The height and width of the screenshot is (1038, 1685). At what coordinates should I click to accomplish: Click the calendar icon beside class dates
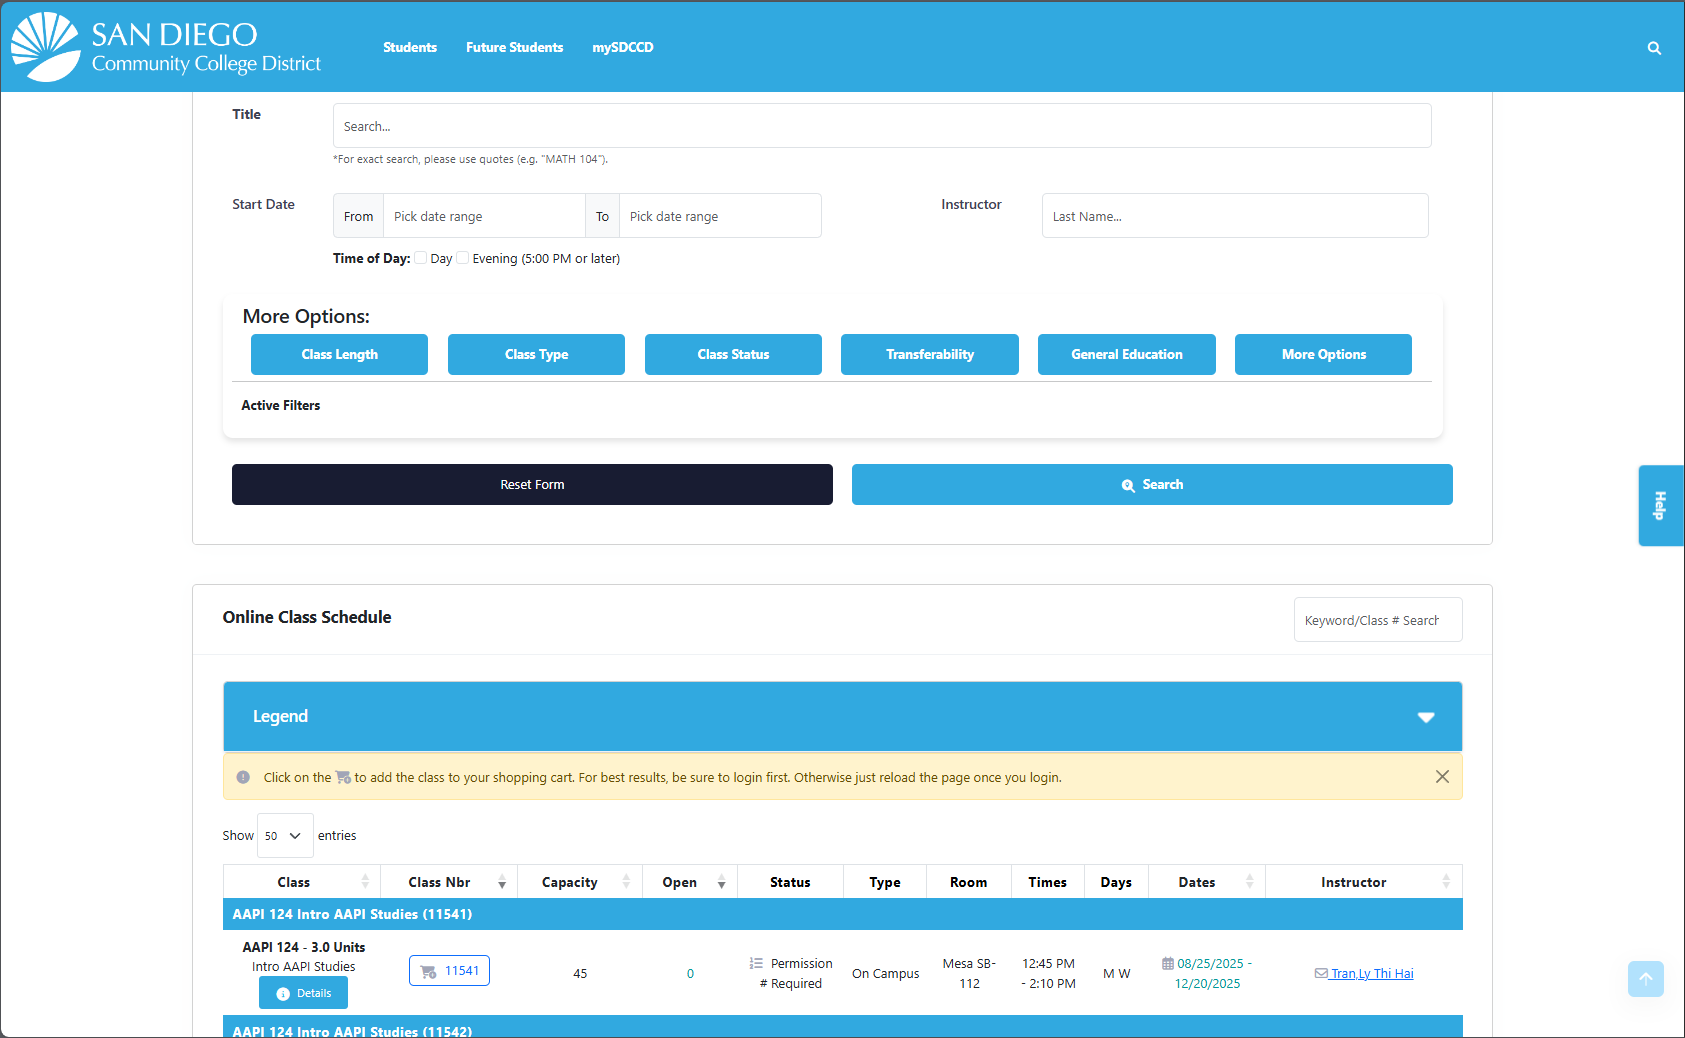[x=1167, y=964]
